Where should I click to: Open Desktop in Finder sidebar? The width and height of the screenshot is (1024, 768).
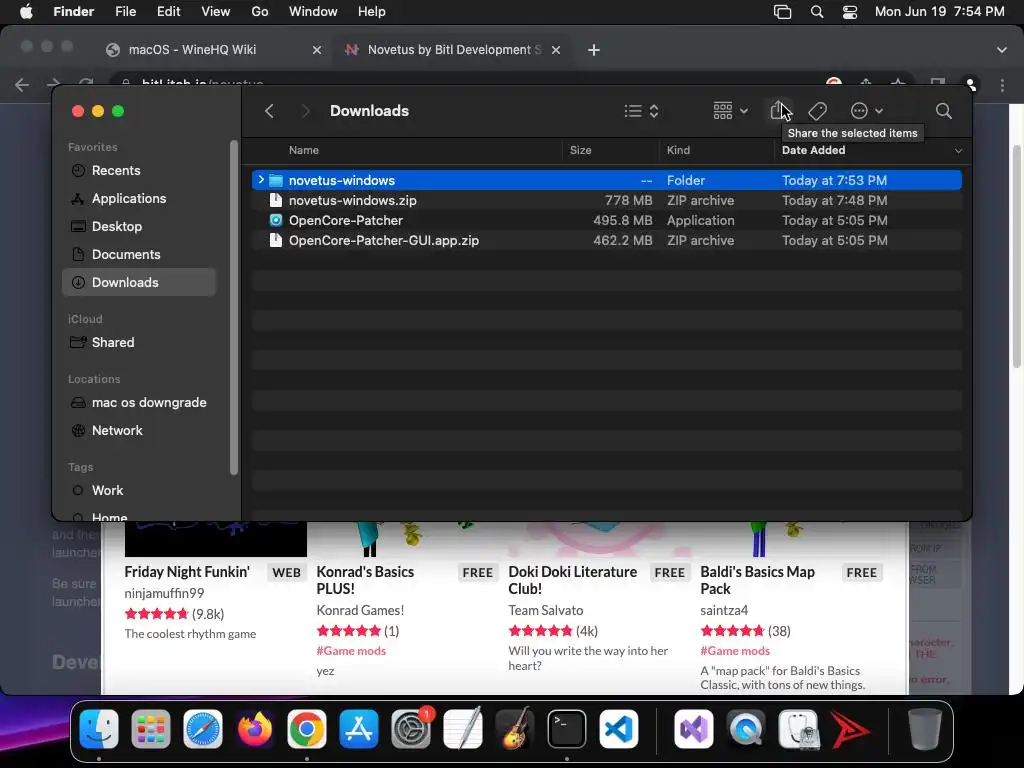(x=139, y=227)
